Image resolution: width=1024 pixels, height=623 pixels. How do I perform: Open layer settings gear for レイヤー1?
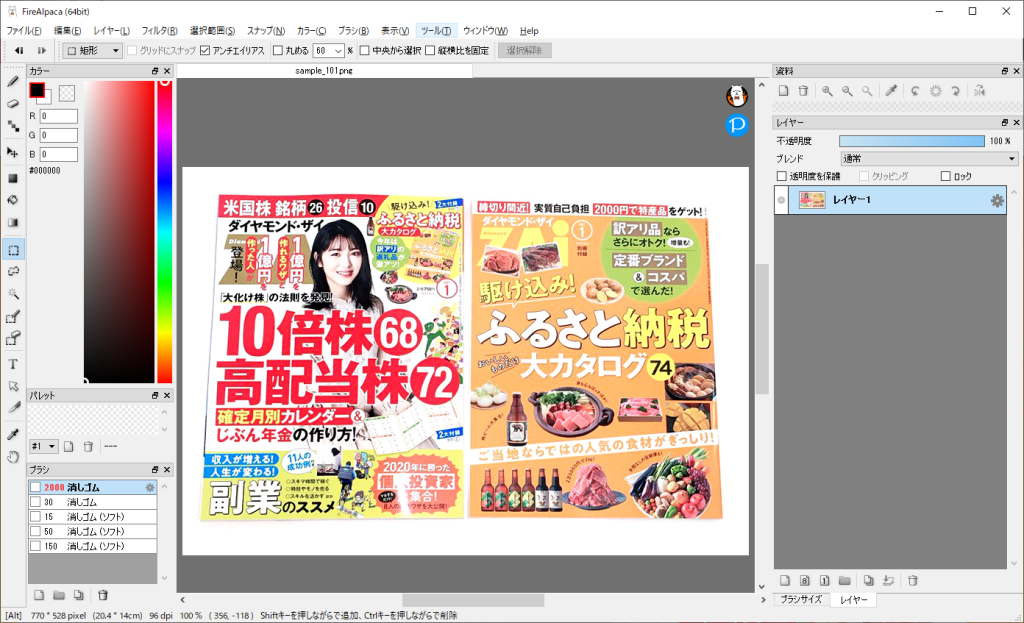997,200
